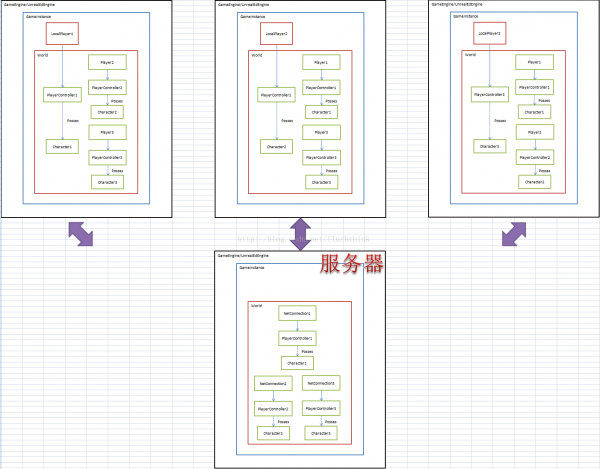Click the GameInstance label in server diagram
Viewport: 600px width, 469px height.
[252, 268]
